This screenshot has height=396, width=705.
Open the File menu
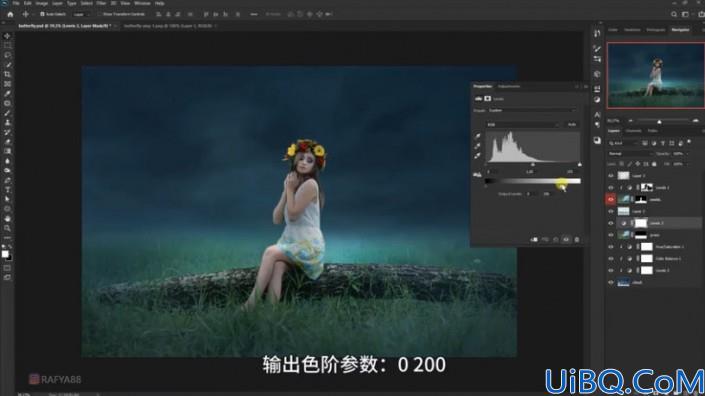point(16,3)
